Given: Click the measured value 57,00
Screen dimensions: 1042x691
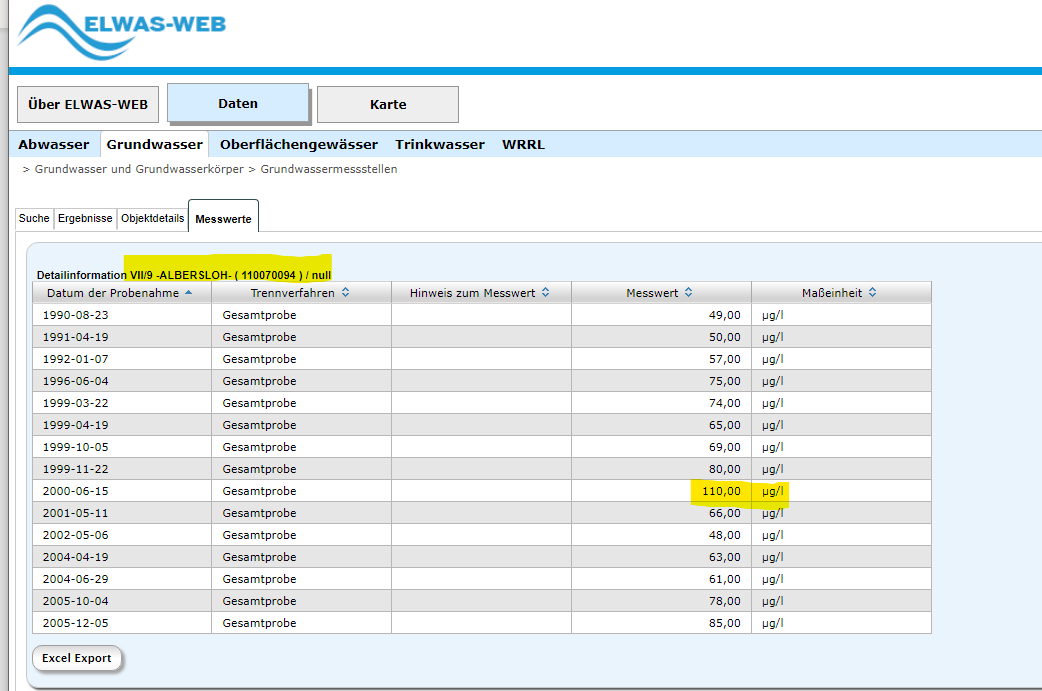Looking at the screenshot, I should tap(724, 359).
